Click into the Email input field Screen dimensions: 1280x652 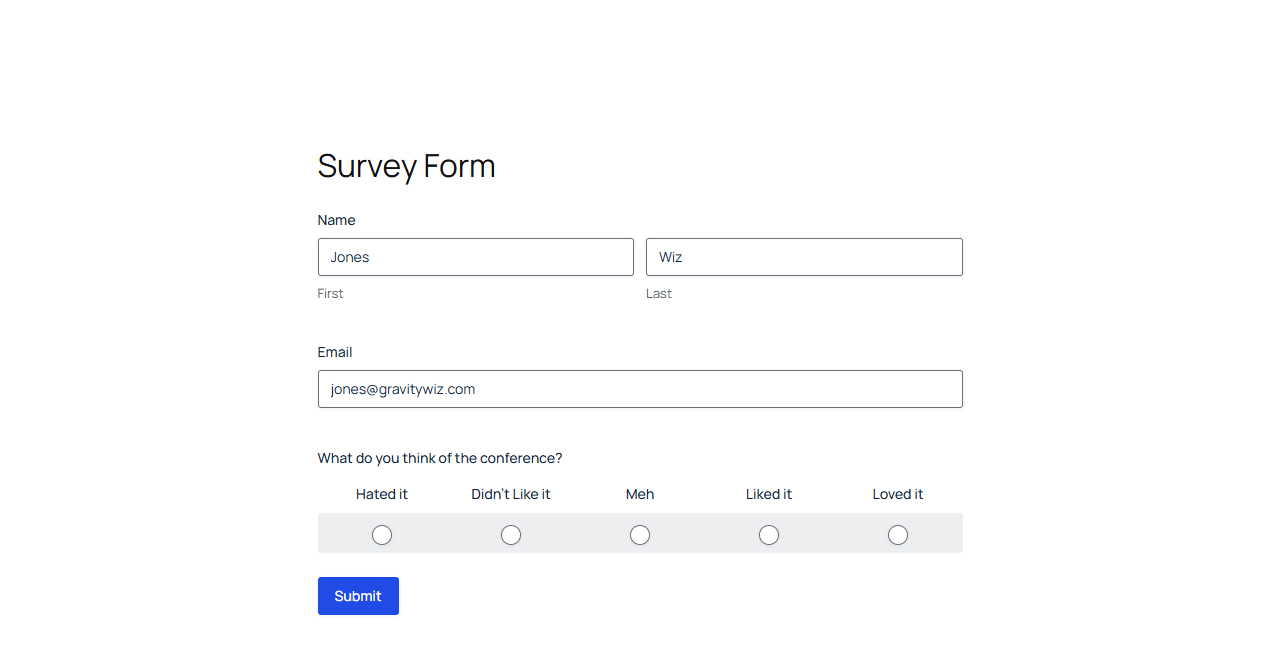(640, 389)
